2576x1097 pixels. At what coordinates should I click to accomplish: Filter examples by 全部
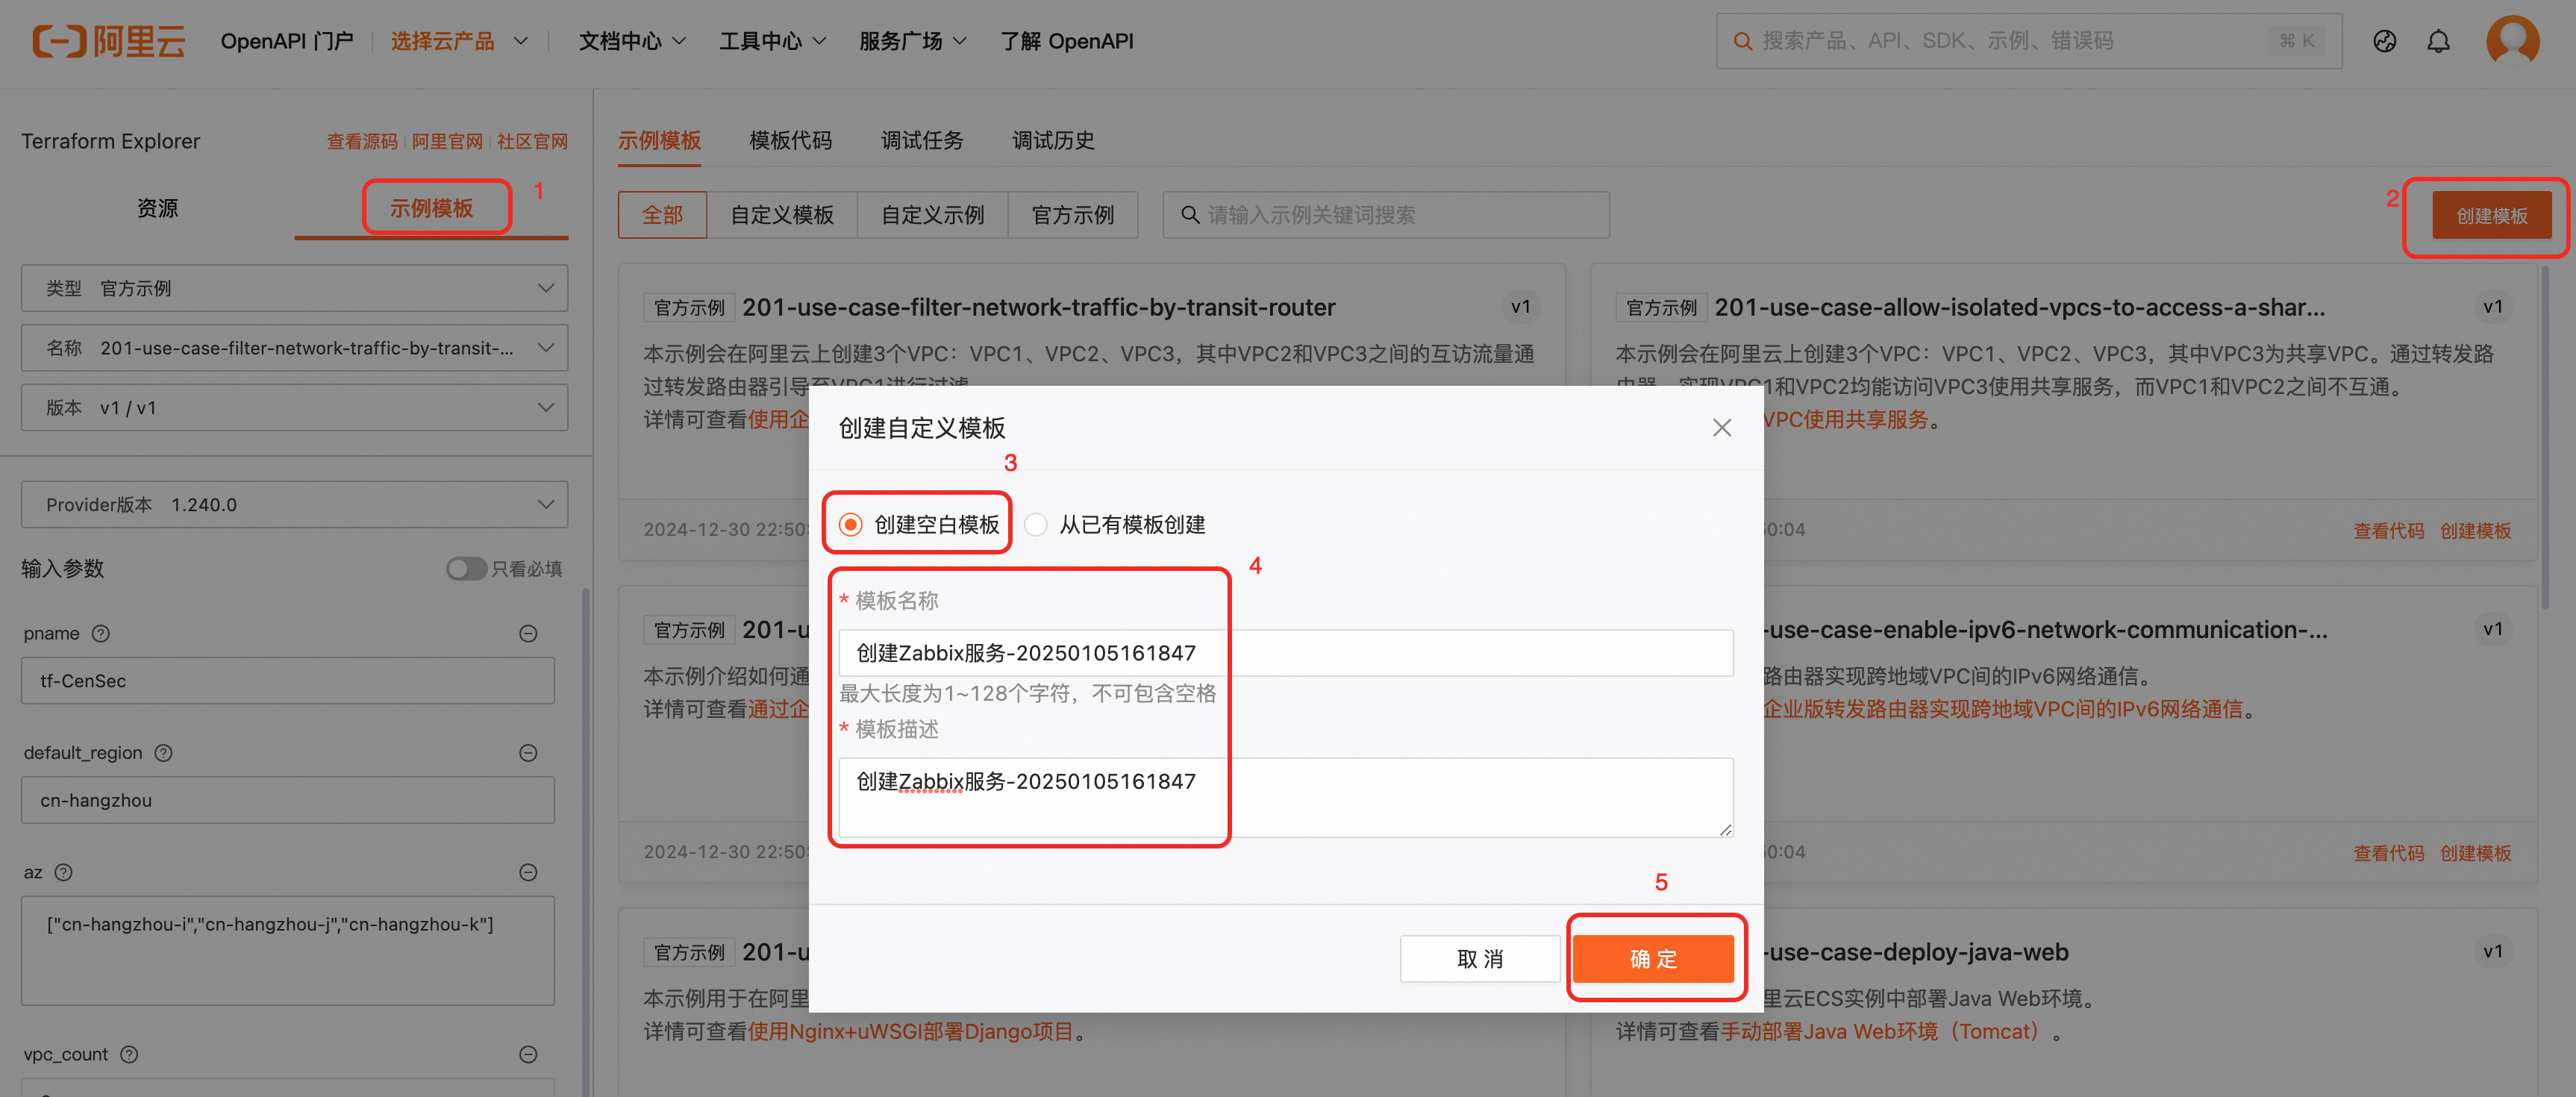tap(662, 215)
